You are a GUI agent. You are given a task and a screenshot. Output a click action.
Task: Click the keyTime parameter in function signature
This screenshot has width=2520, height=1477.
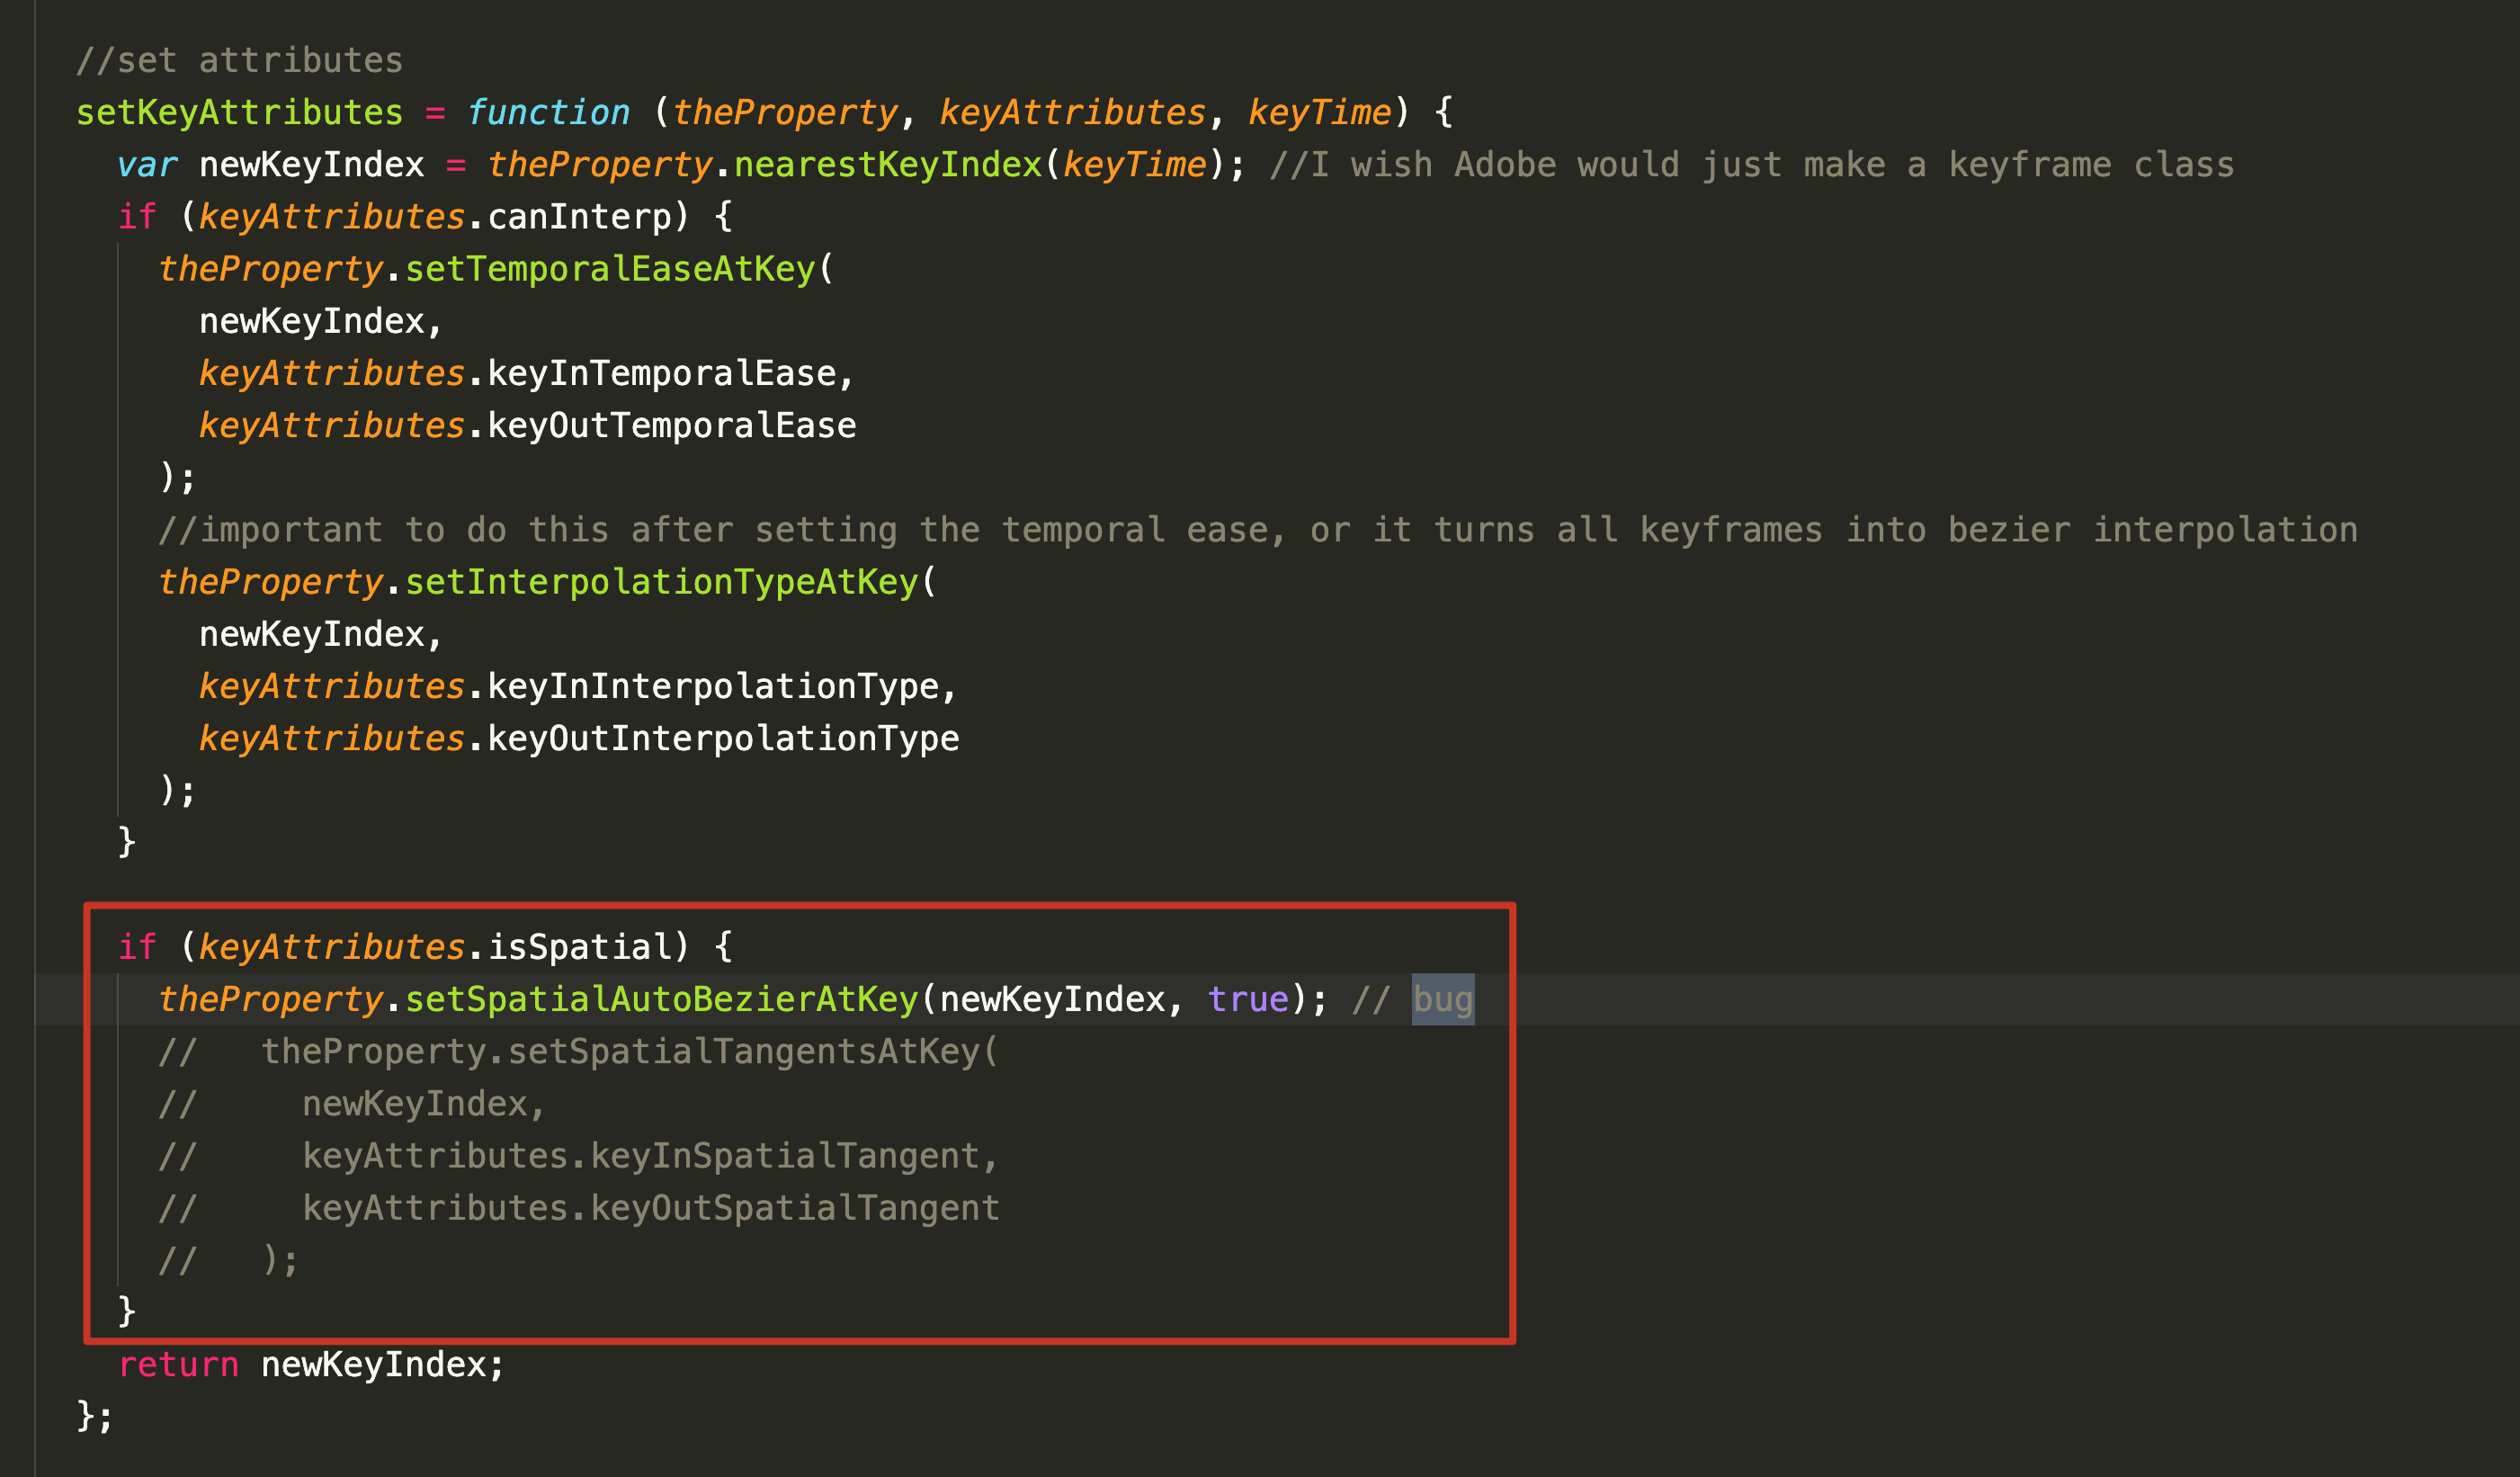coord(1319,112)
